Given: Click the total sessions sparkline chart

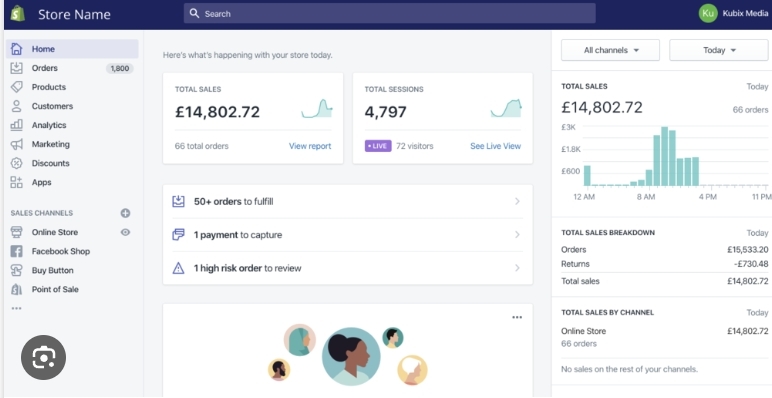Looking at the screenshot, I should 506,108.
